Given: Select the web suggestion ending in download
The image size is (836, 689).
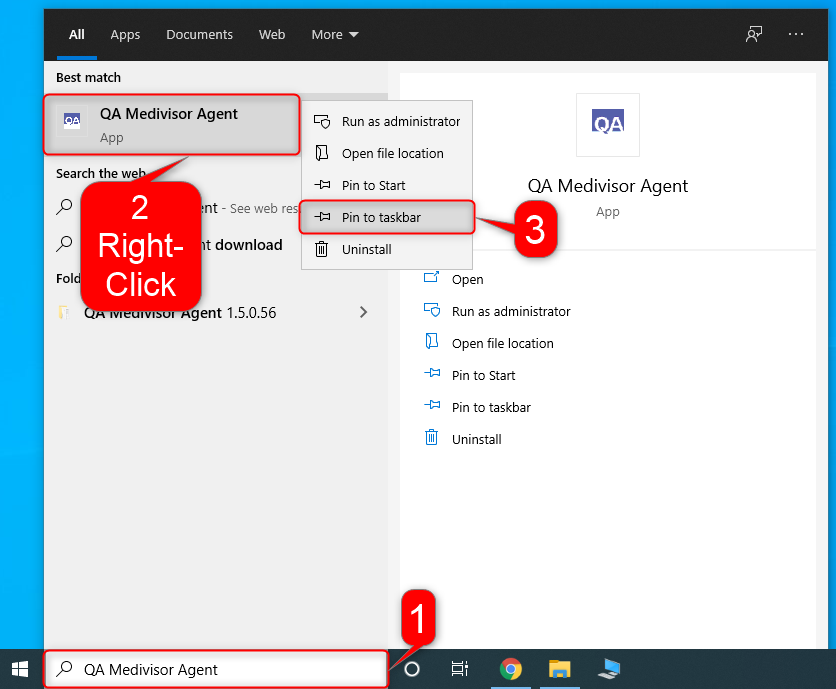Looking at the screenshot, I should point(216,245).
